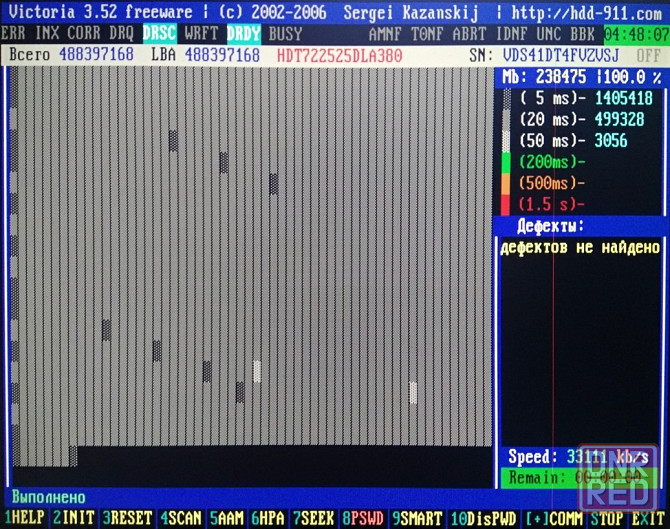Click the Victoria 3.52 freeware title

100,12
